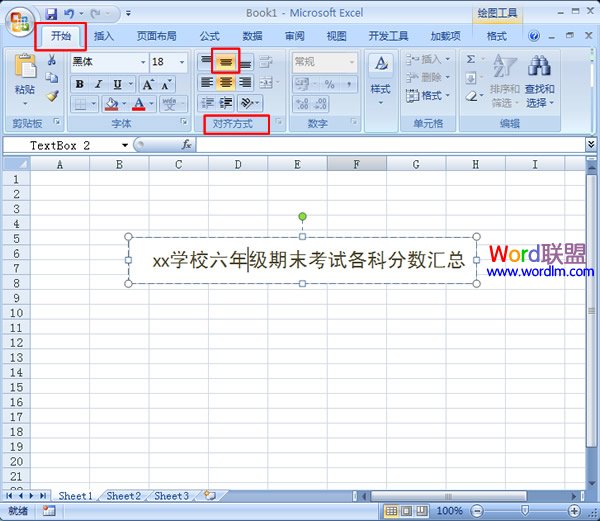Click the green rotation handle of textbox

point(302,217)
